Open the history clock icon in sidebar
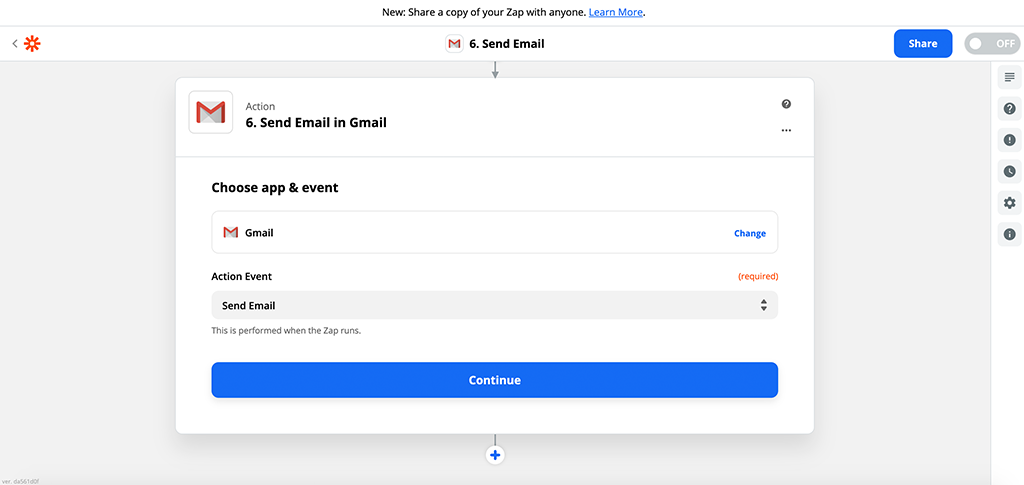This screenshot has width=1024, height=485. pos(1009,172)
